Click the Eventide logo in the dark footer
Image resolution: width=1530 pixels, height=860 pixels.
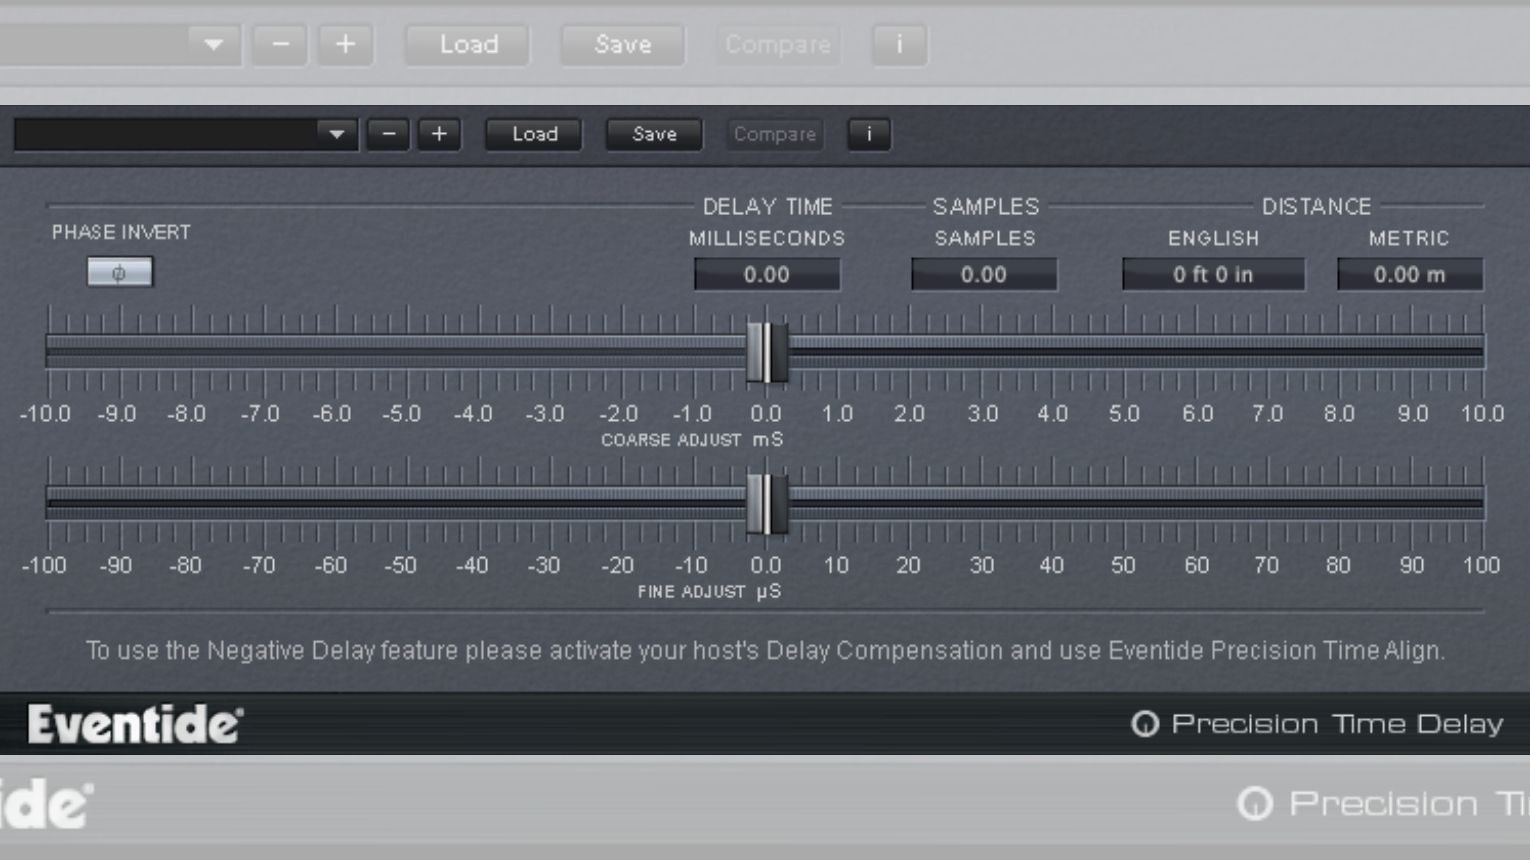click(135, 724)
